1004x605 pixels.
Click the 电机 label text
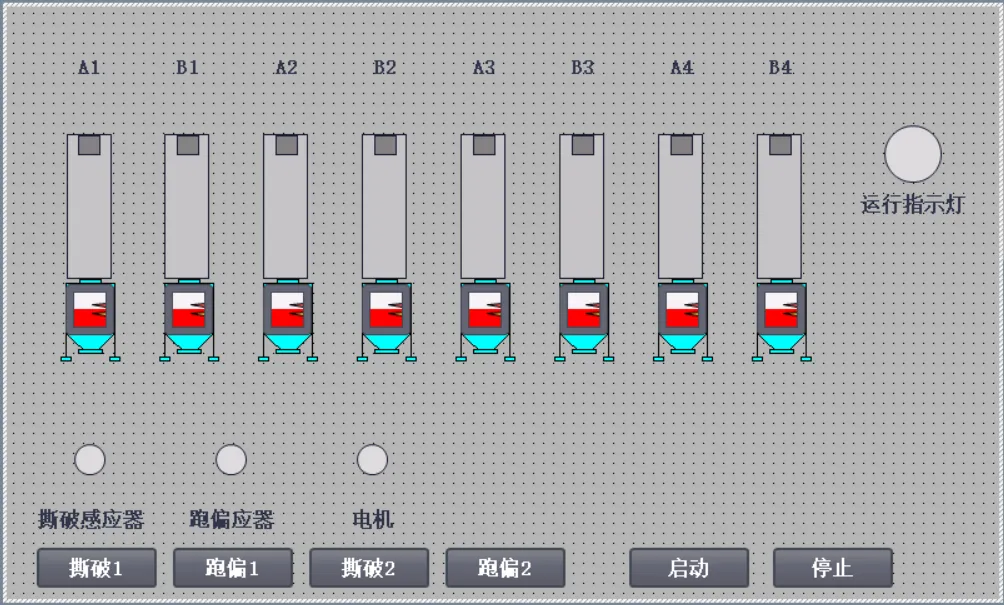[x=373, y=519]
